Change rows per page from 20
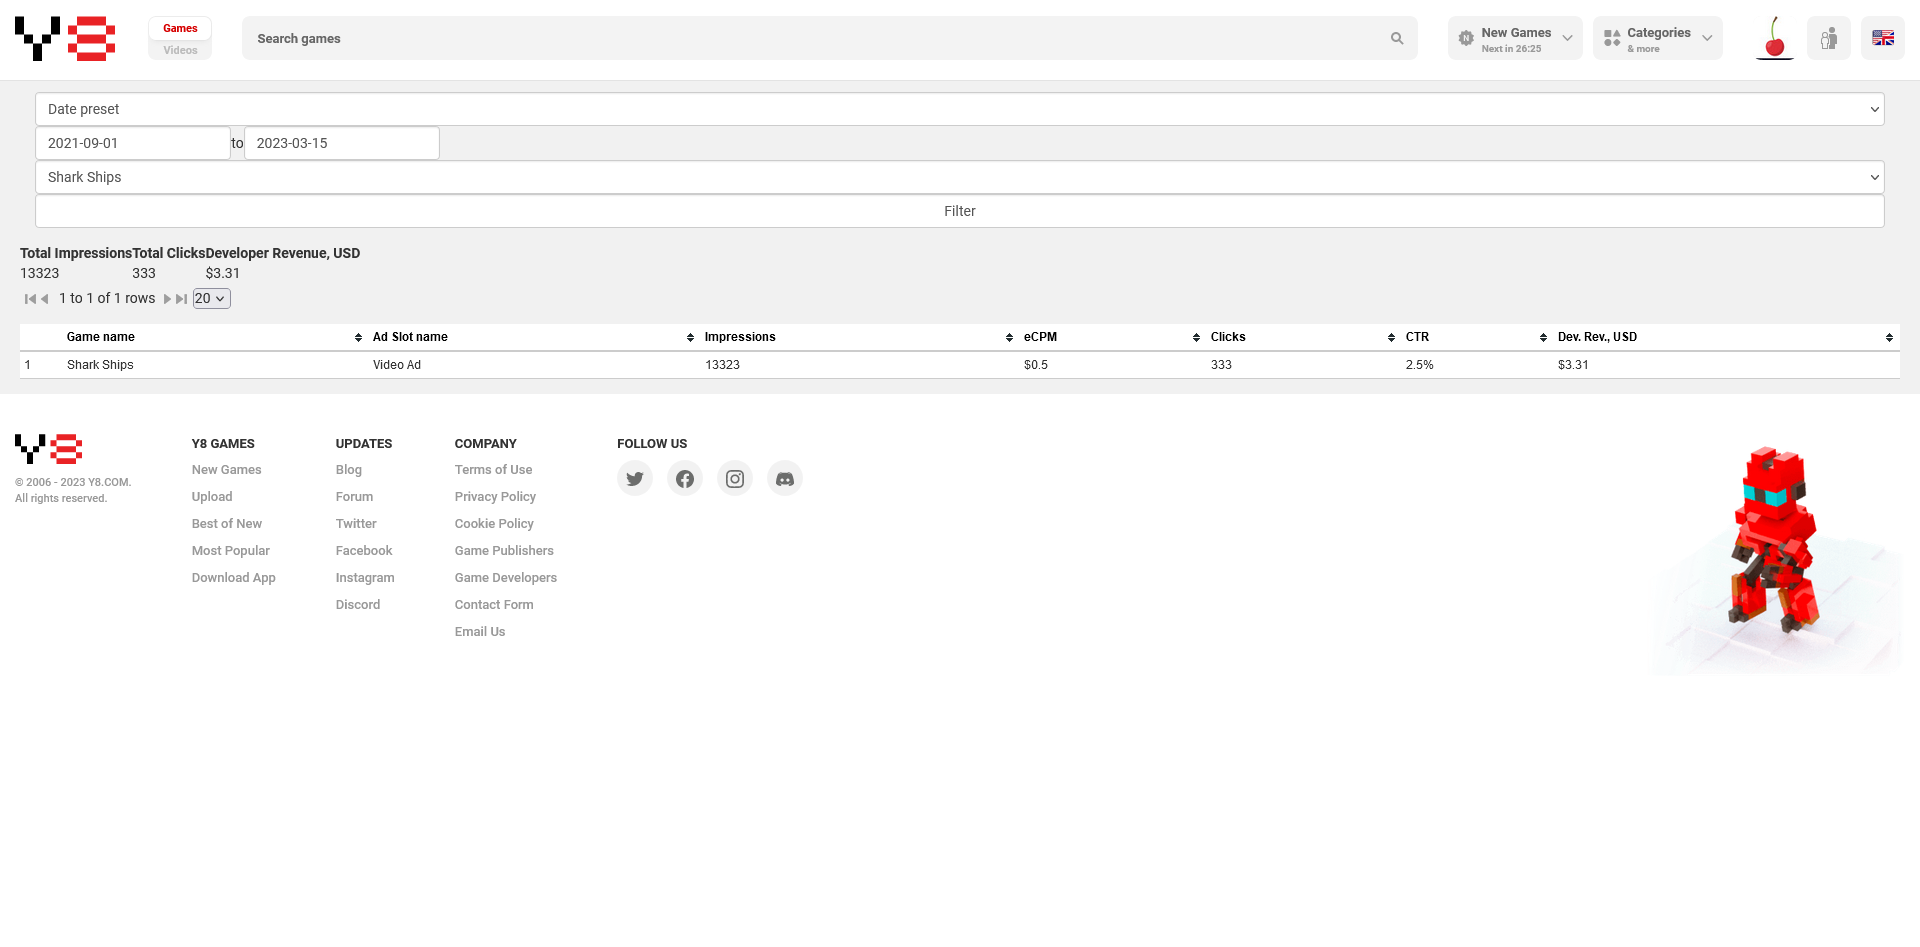 coord(211,299)
